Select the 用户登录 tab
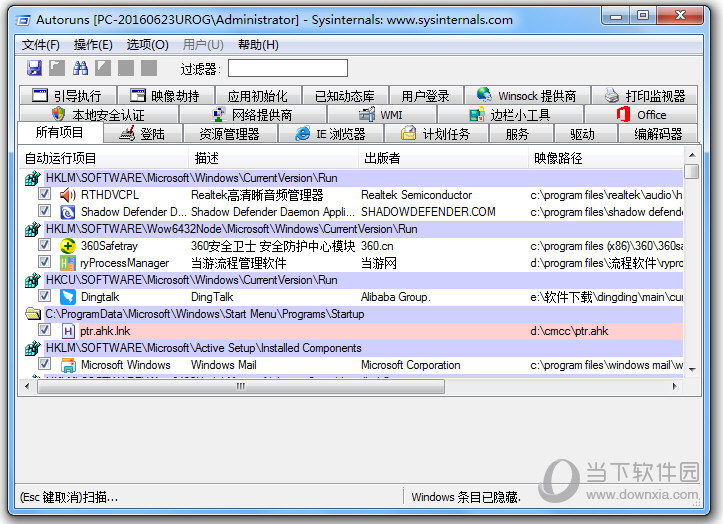The width and height of the screenshot is (723, 524). tap(426, 95)
